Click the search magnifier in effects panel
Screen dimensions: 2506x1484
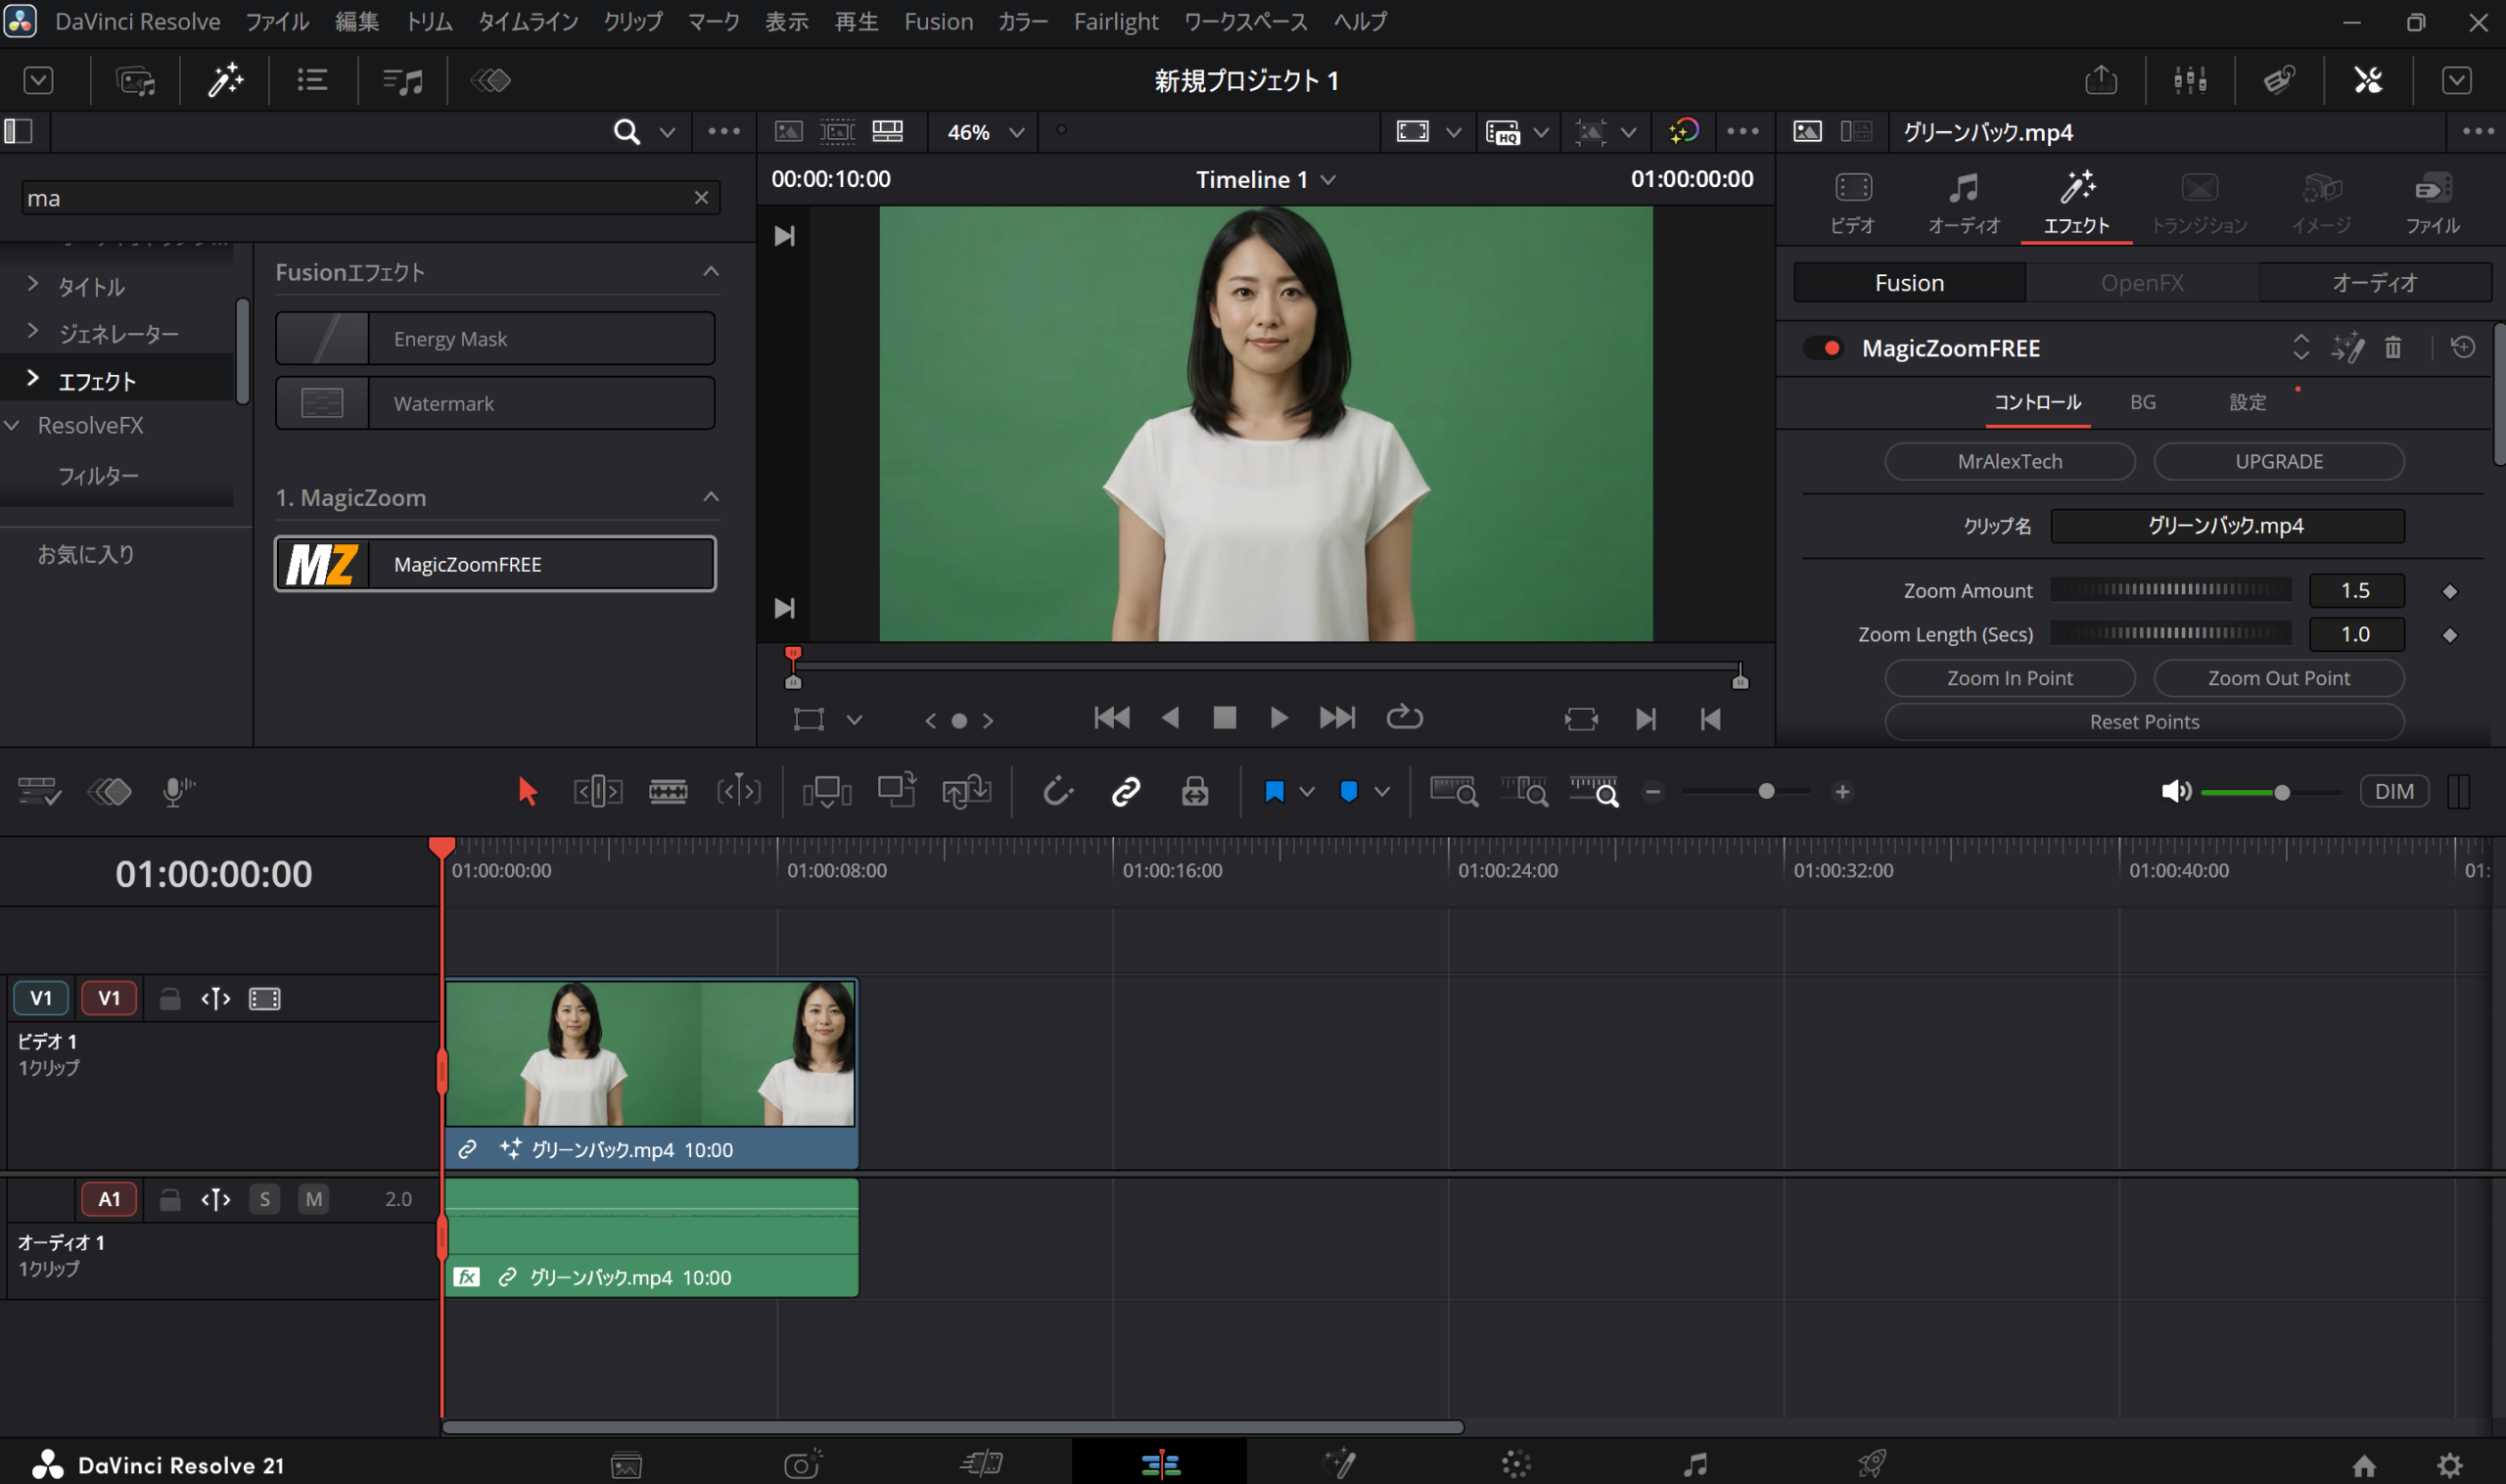626,132
